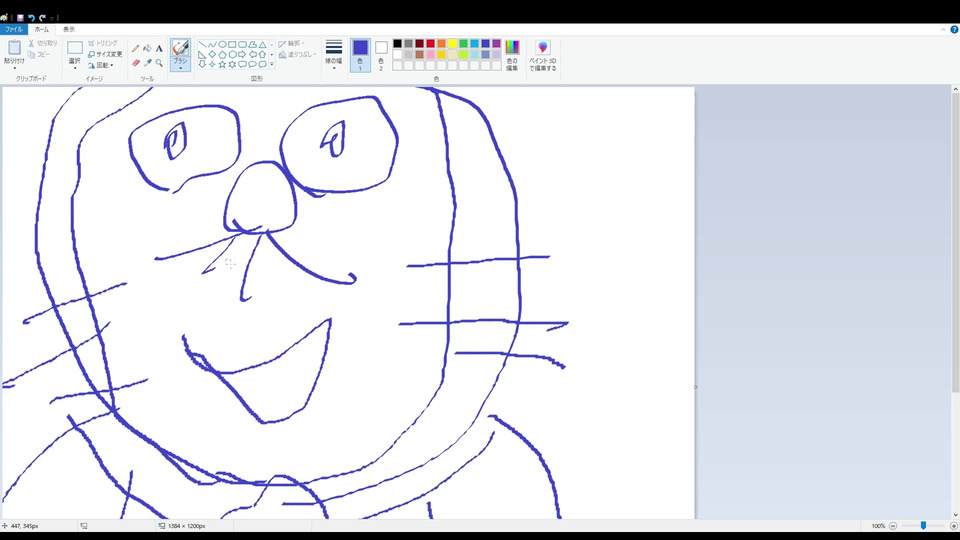Open Edit colors (色の編集) dialog
This screenshot has width=960, height=540.
pos(512,55)
